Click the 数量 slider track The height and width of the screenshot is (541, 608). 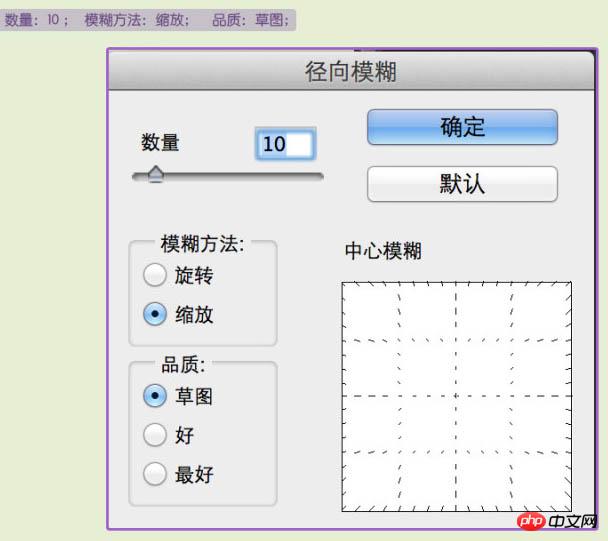[x=228, y=177]
